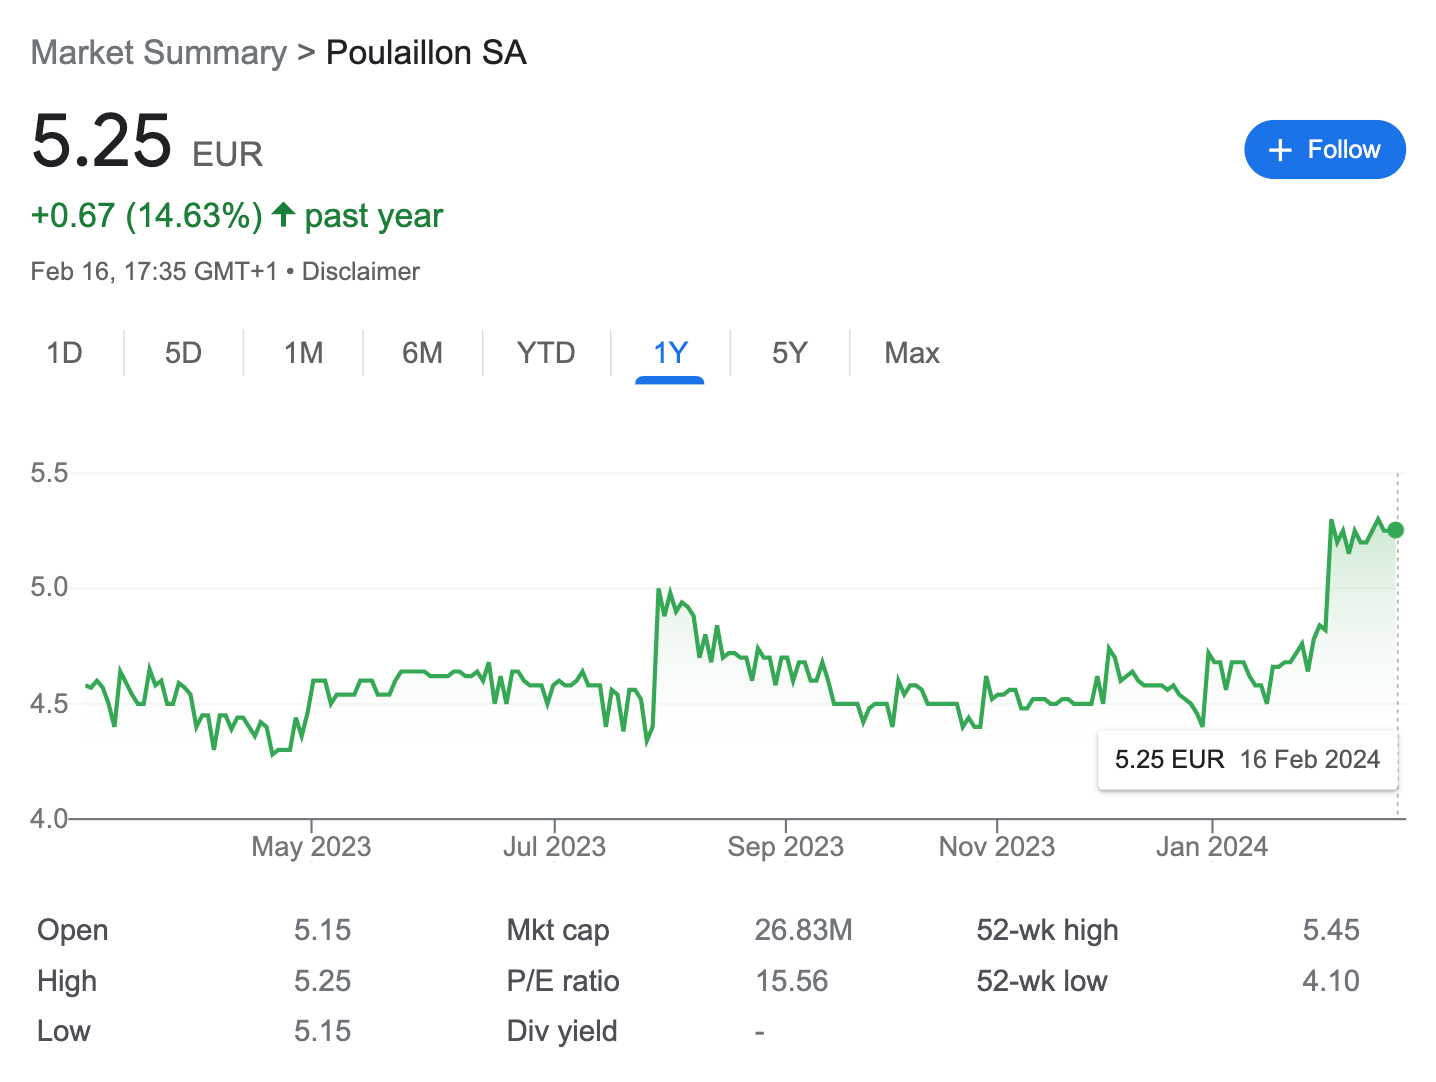Click the Low label in stats

coord(64,1031)
